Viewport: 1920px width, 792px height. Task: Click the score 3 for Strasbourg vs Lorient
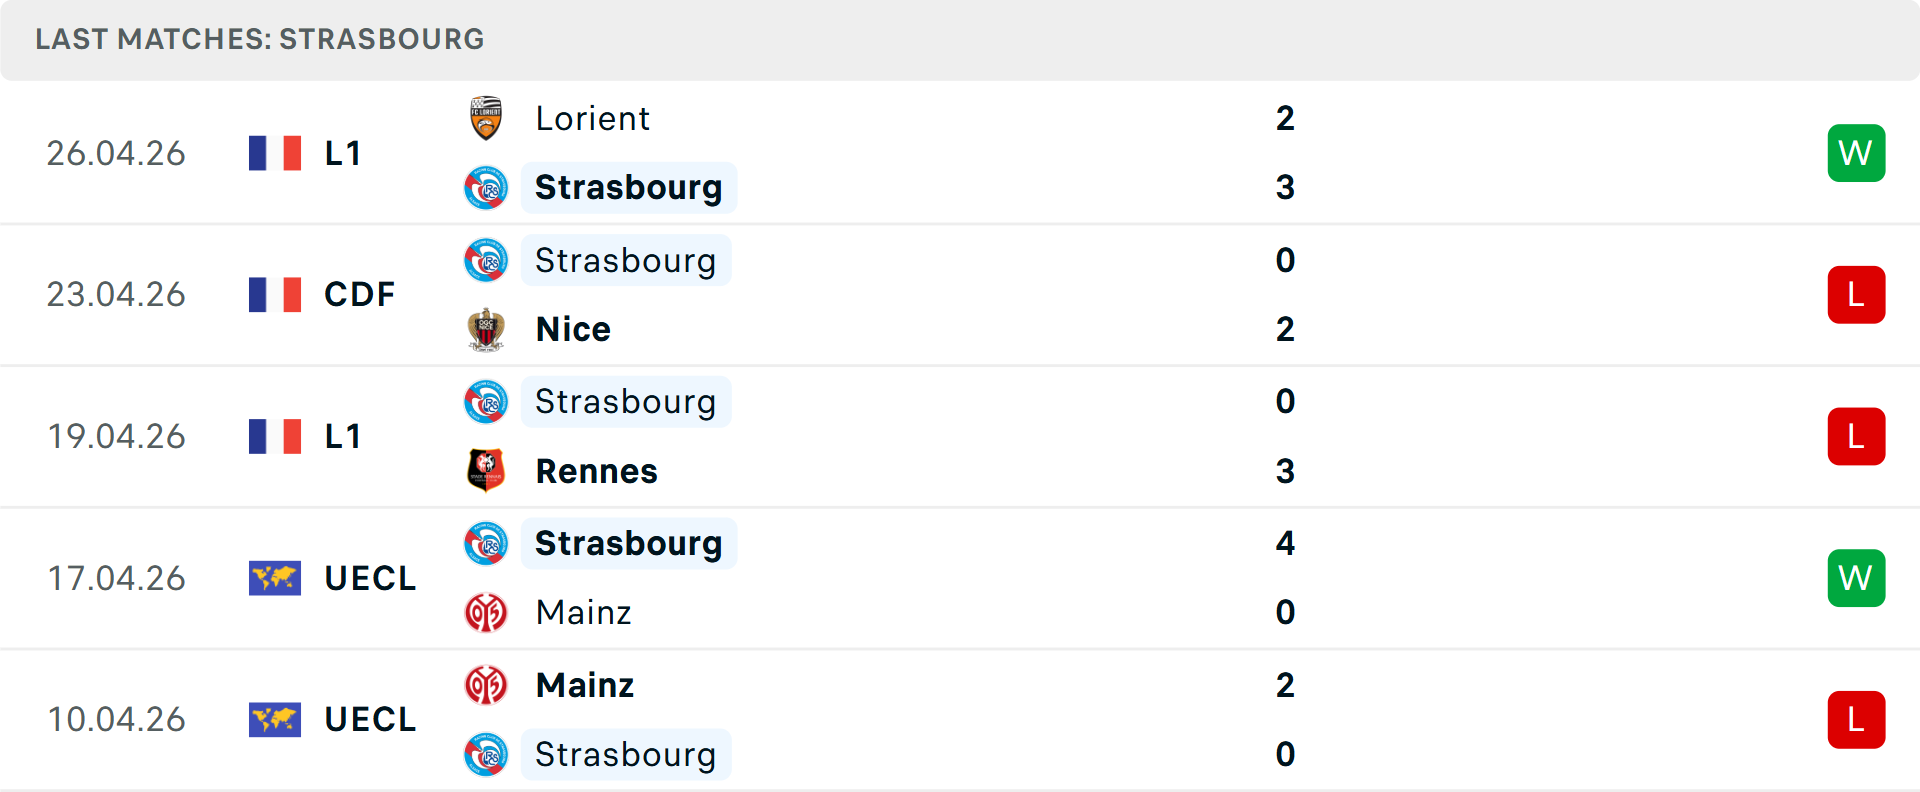coord(1286,187)
